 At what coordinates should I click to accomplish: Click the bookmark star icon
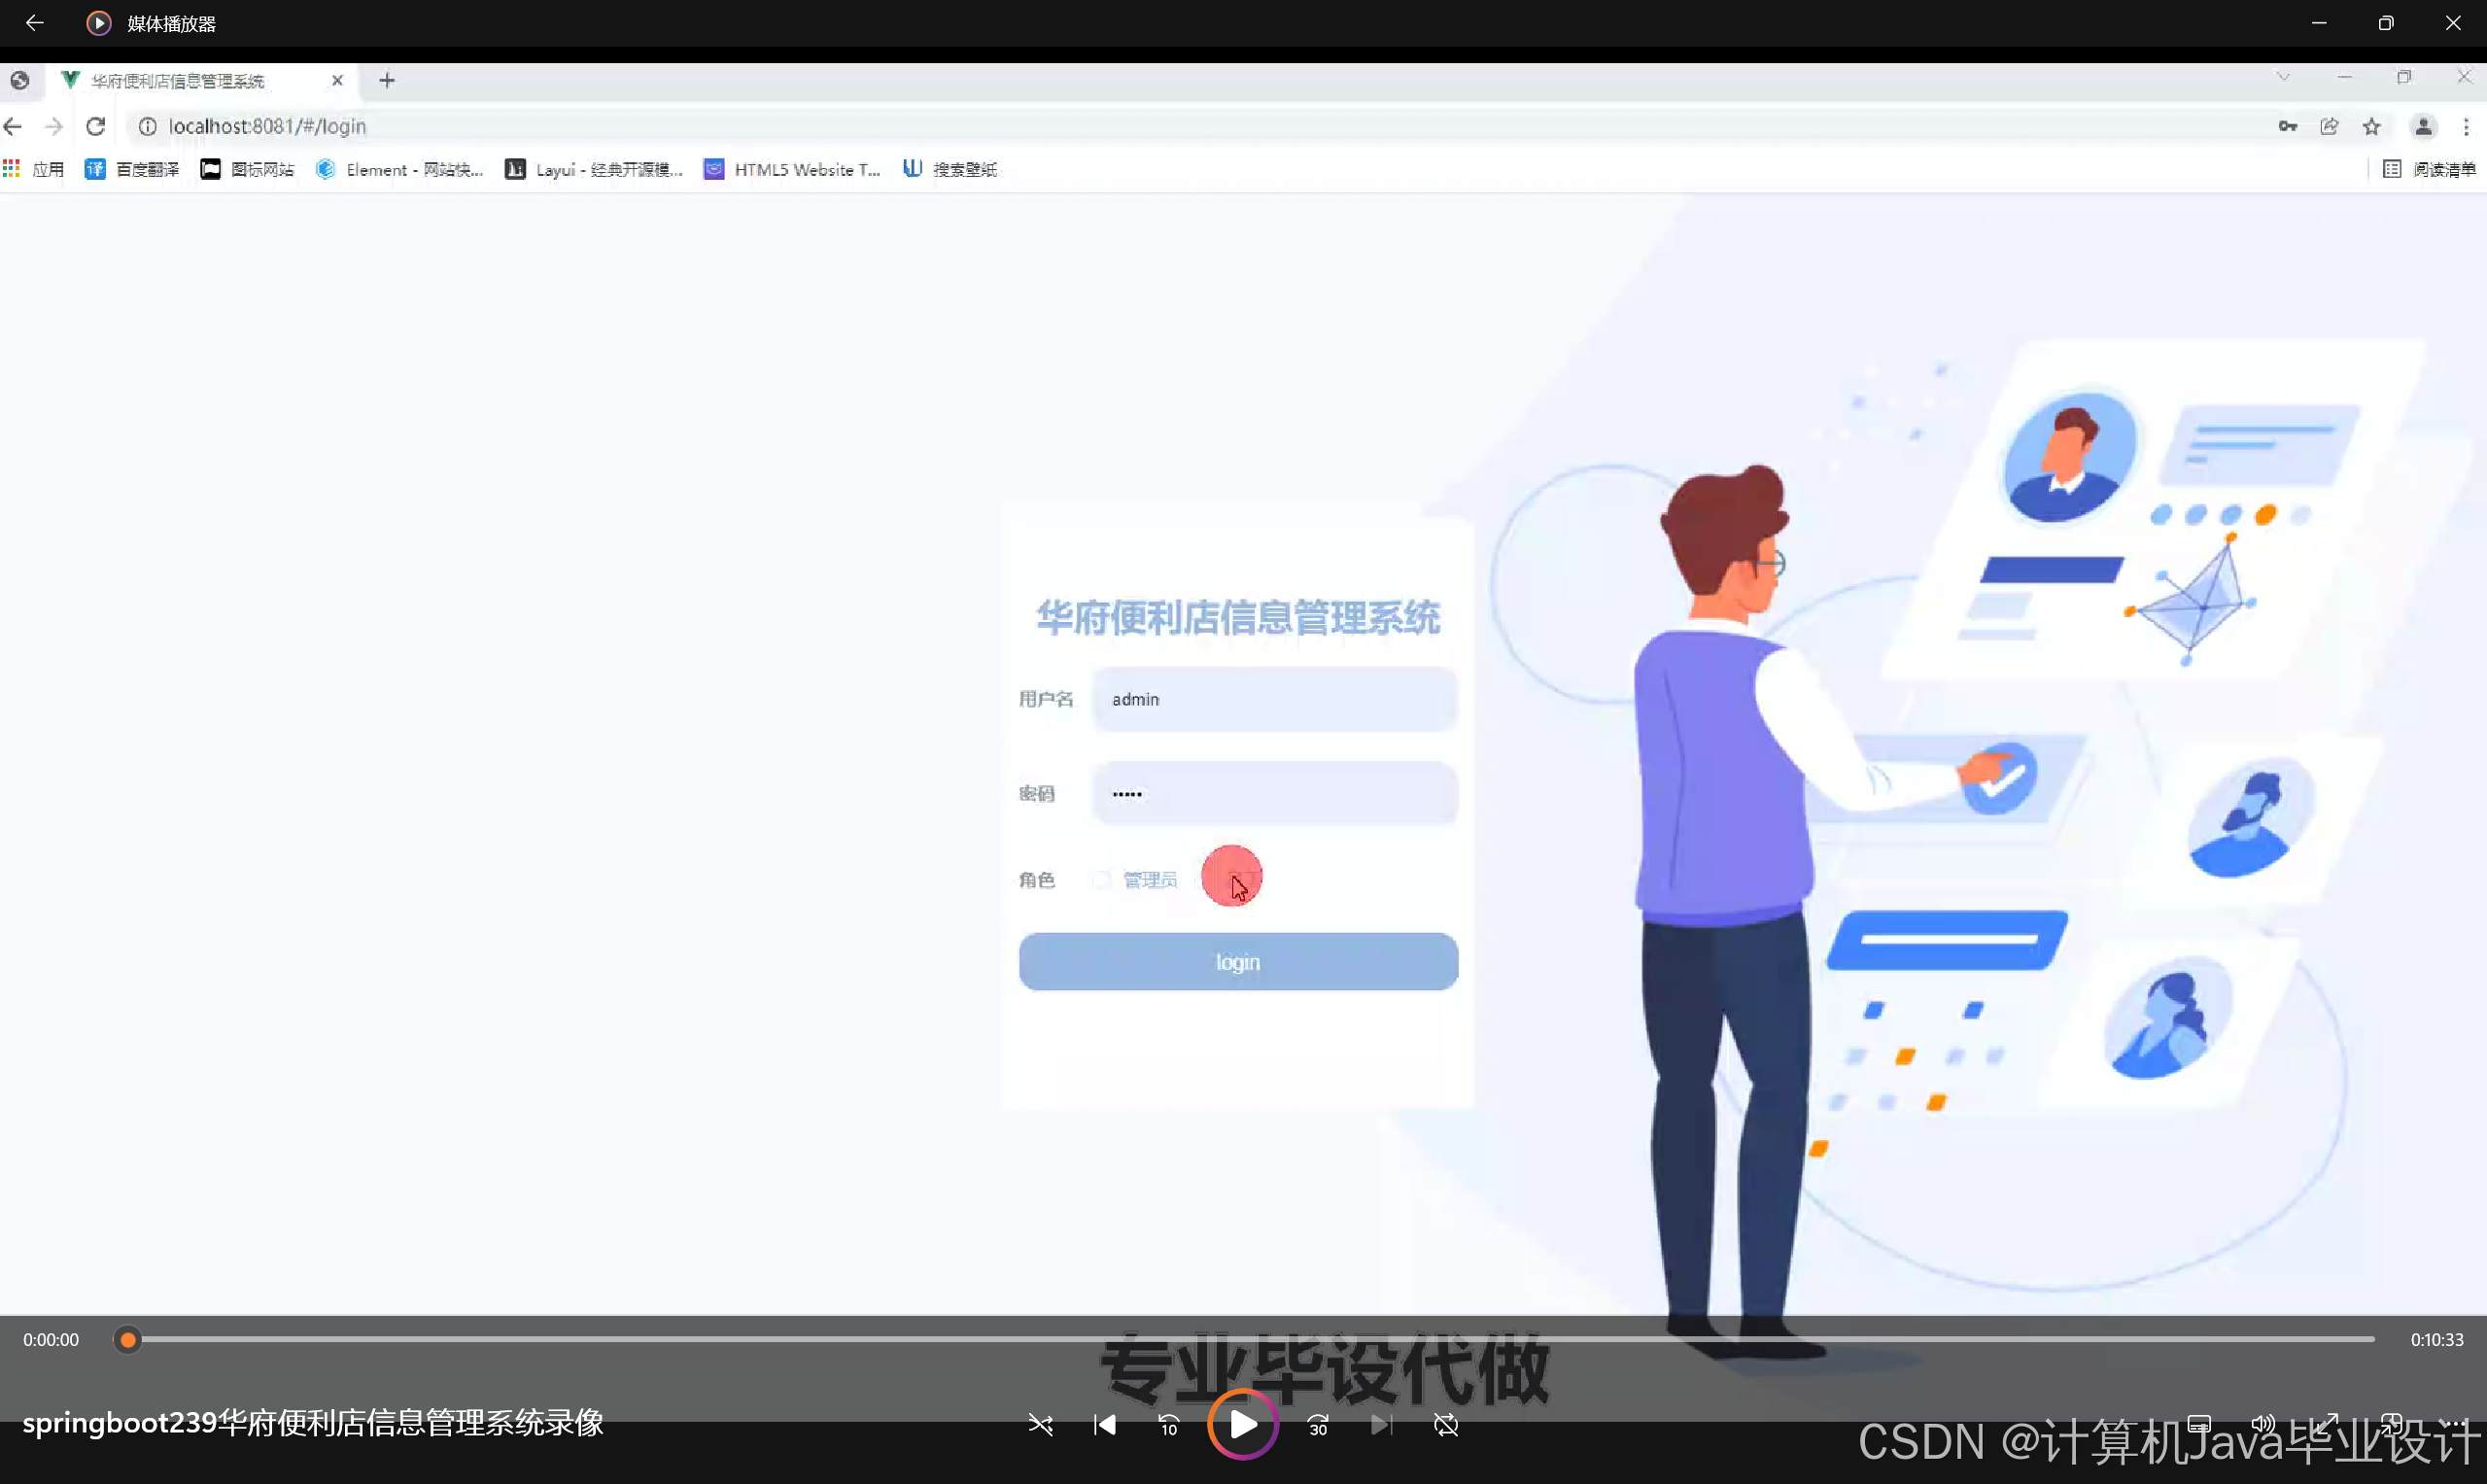(x=2371, y=126)
